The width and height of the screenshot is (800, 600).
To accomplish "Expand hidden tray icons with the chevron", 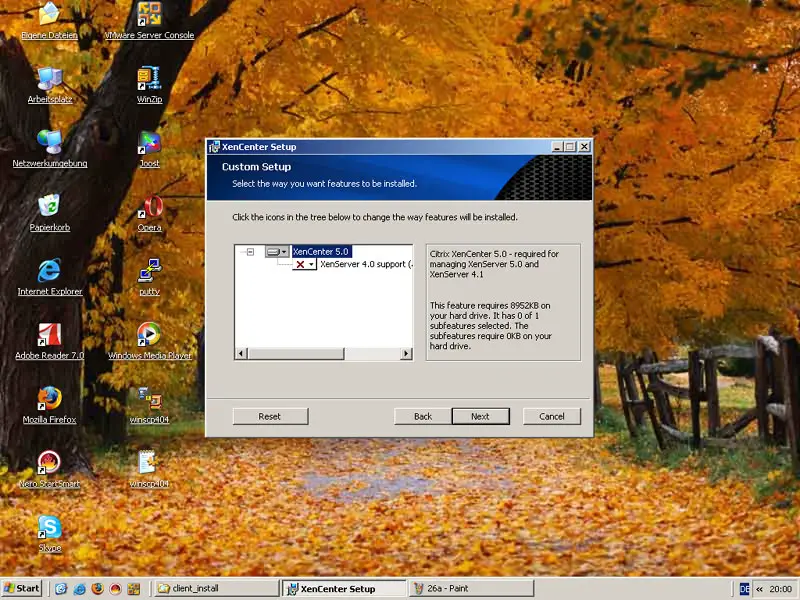I will [759, 589].
